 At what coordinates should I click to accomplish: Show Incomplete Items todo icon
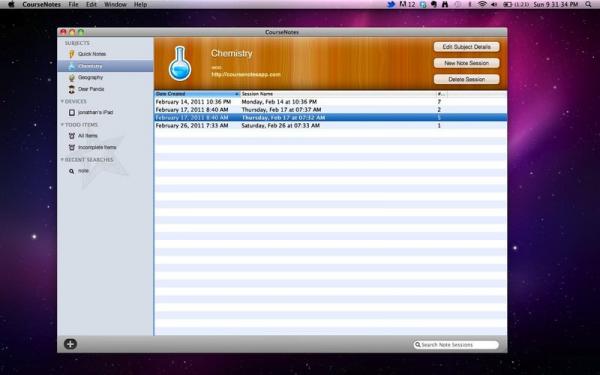[x=72, y=147]
